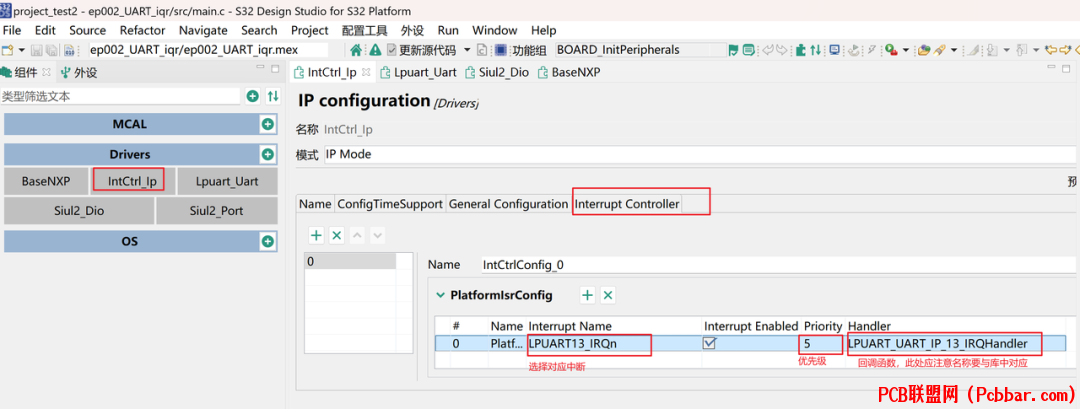1080x409 pixels.
Task: Open the dropdown arrow beside New icon
Action: point(21,50)
